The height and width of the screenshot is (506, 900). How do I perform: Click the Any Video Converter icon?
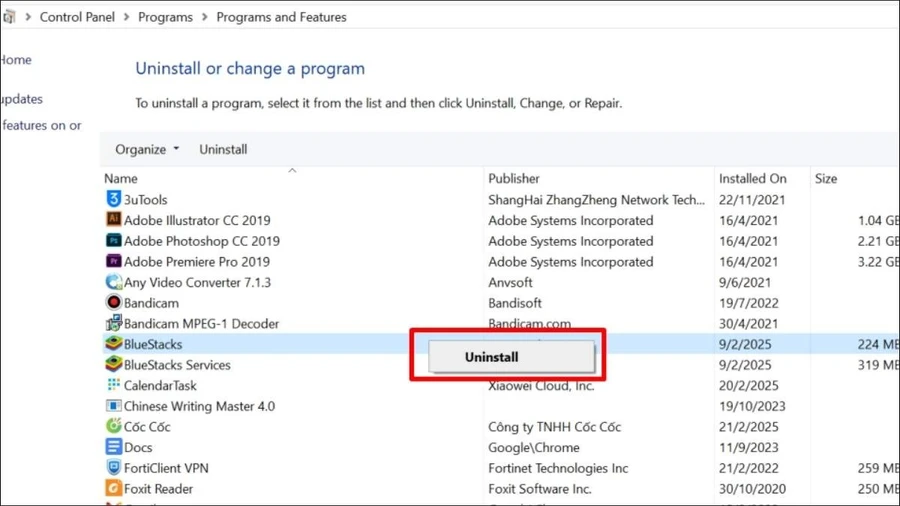[114, 282]
